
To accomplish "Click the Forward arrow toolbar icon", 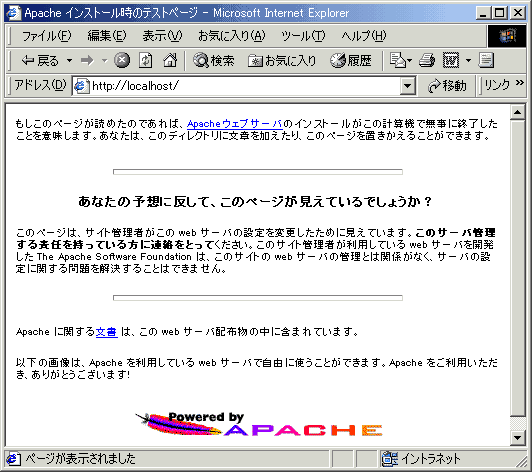I will 87,61.
